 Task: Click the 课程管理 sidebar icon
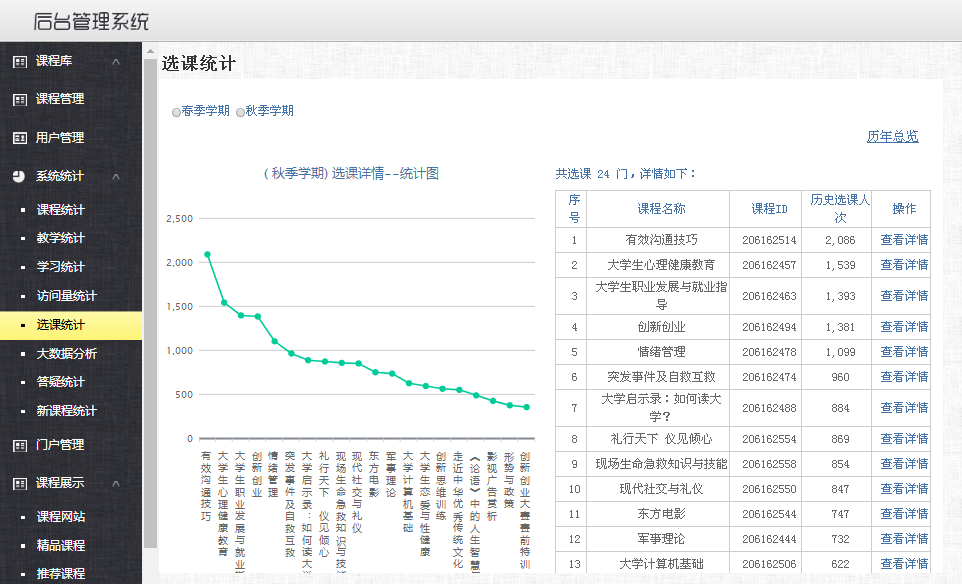(x=19, y=100)
